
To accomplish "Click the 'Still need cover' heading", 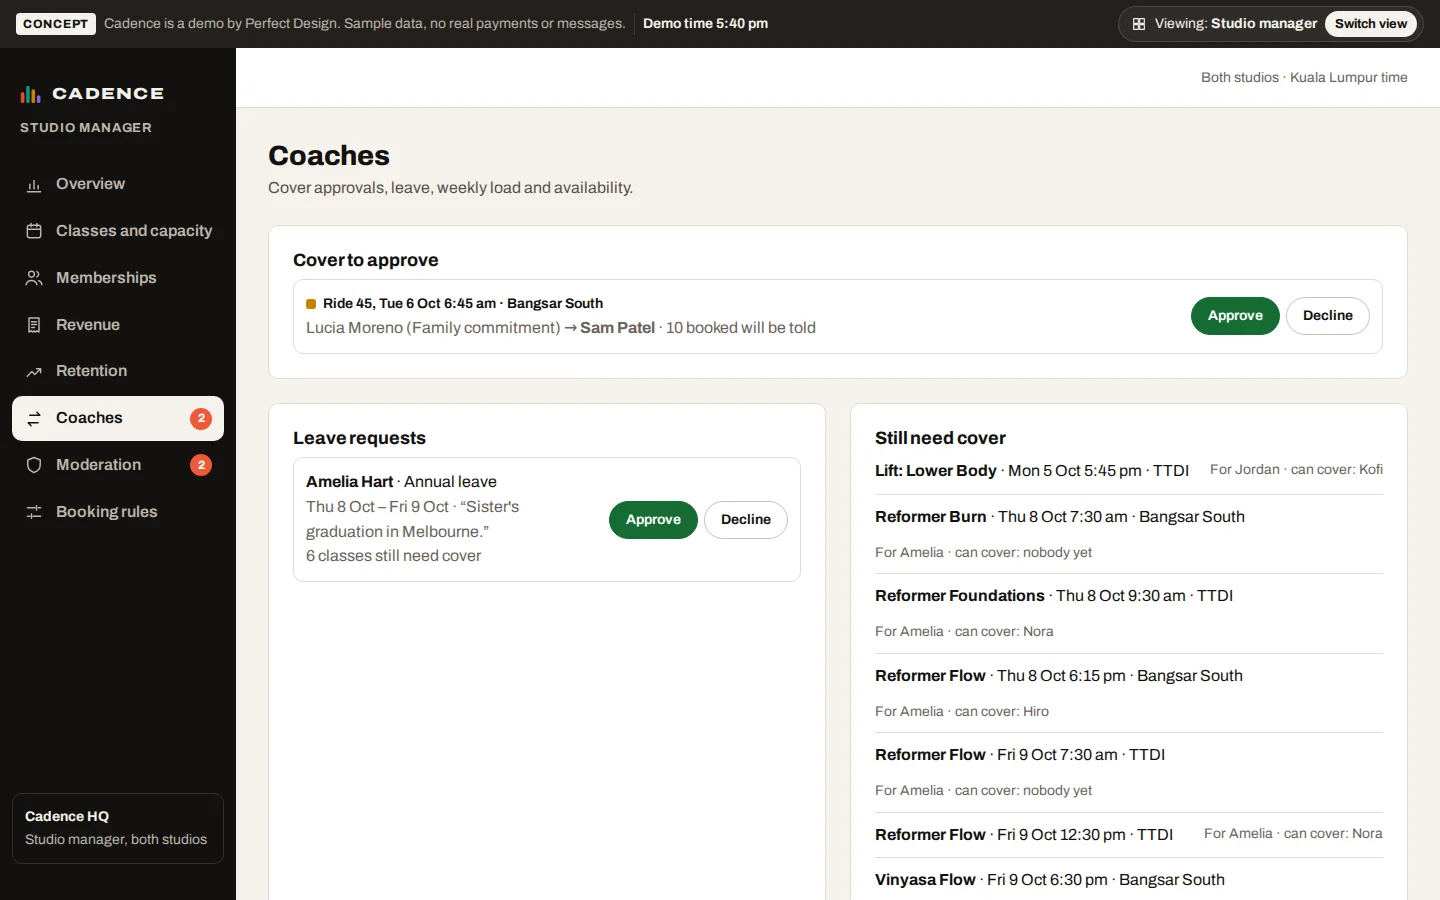I will [940, 438].
